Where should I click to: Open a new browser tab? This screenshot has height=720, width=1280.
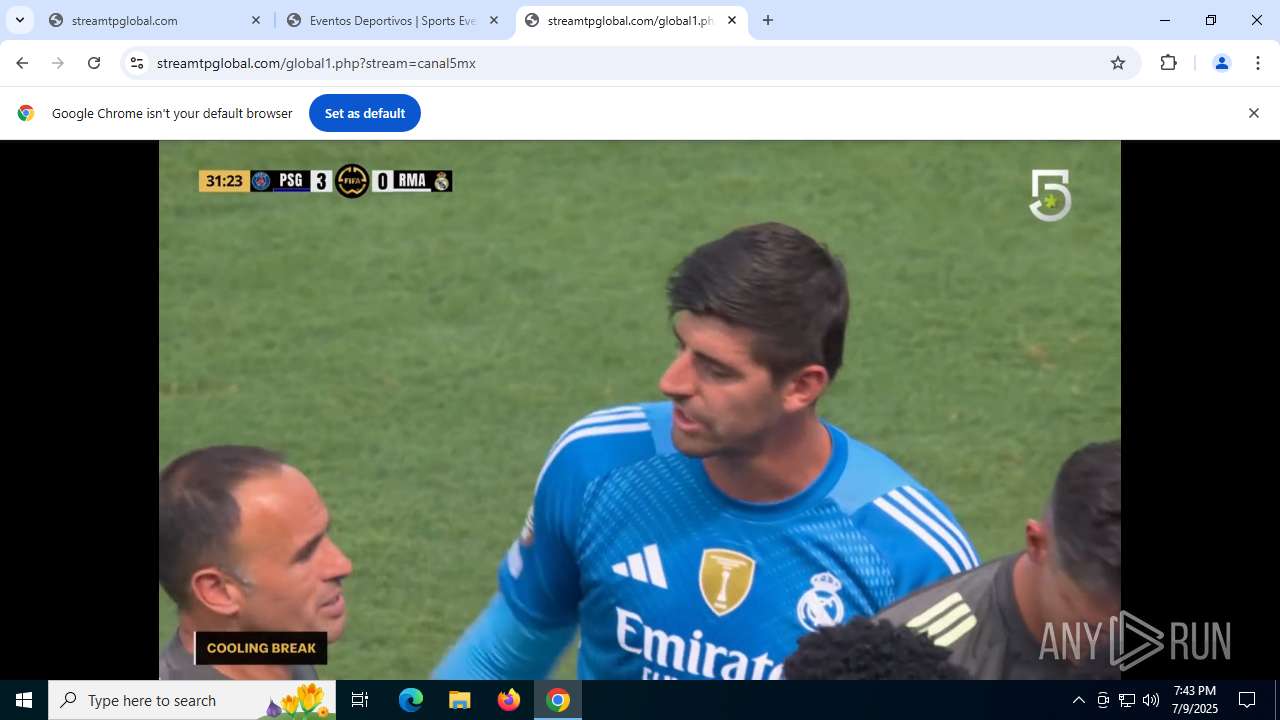768,20
